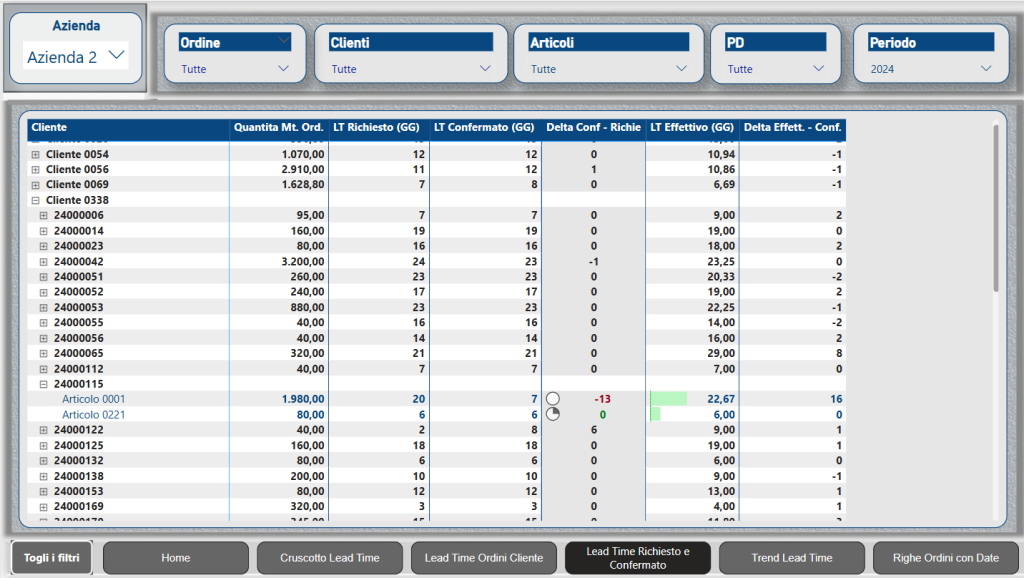Click the table's vertical scrollbar
The image size is (1024, 578).
[995, 210]
